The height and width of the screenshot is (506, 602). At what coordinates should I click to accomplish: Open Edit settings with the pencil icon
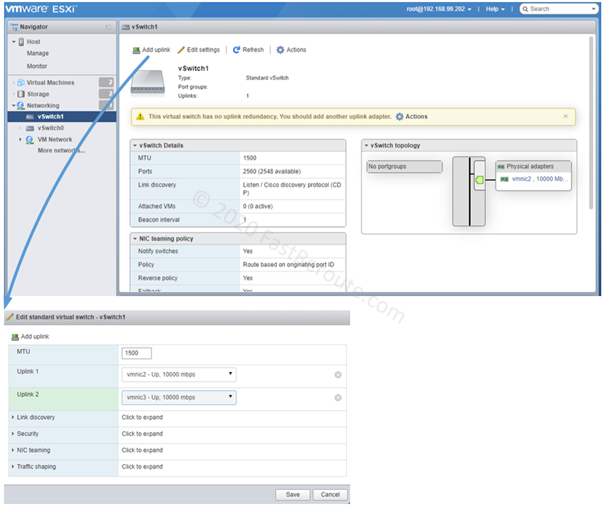tap(198, 50)
